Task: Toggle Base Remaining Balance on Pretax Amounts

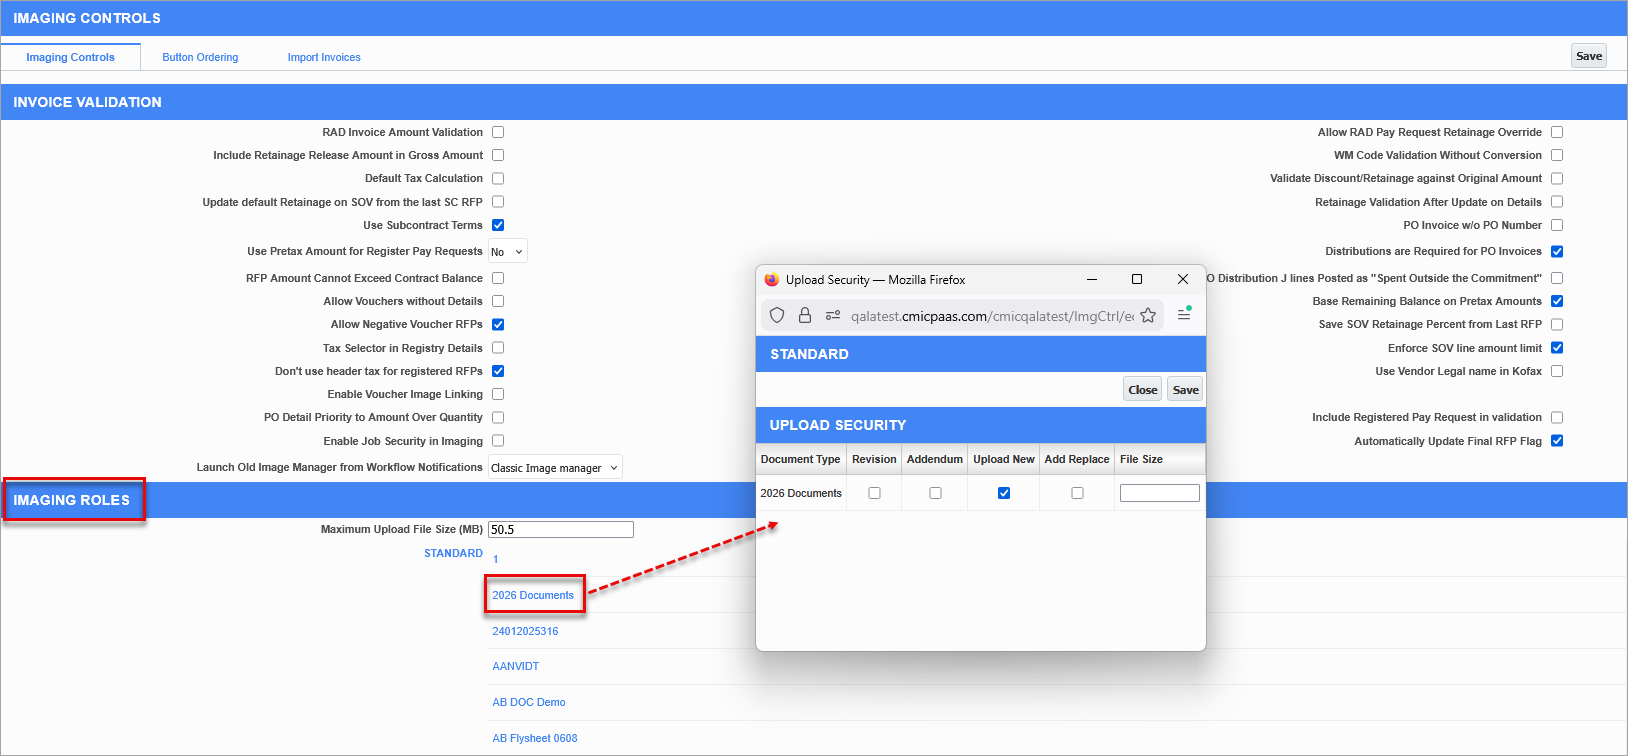Action: click(1557, 301)
